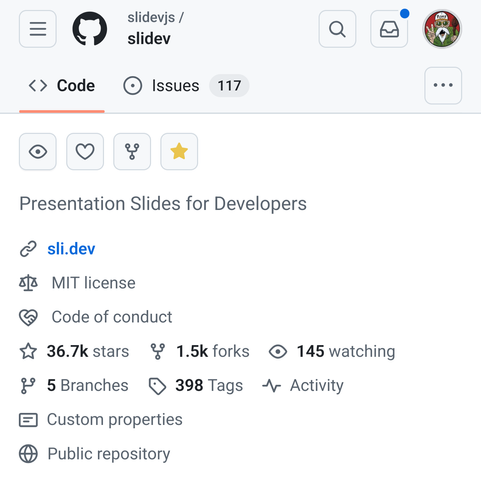
Task: Fork the repository with fork button
Action: (x=132, y=152)
